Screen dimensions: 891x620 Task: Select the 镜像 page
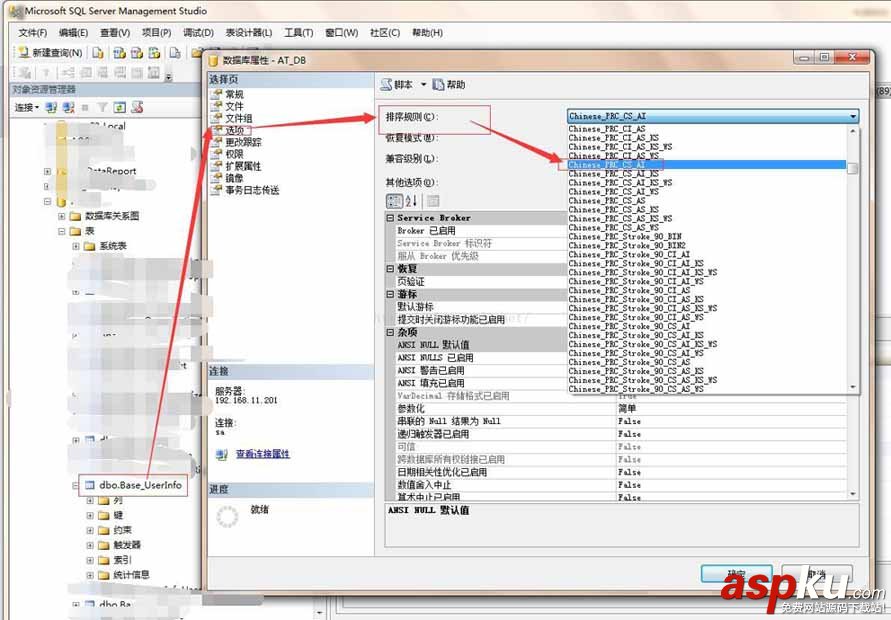click(x=234, y=178)
